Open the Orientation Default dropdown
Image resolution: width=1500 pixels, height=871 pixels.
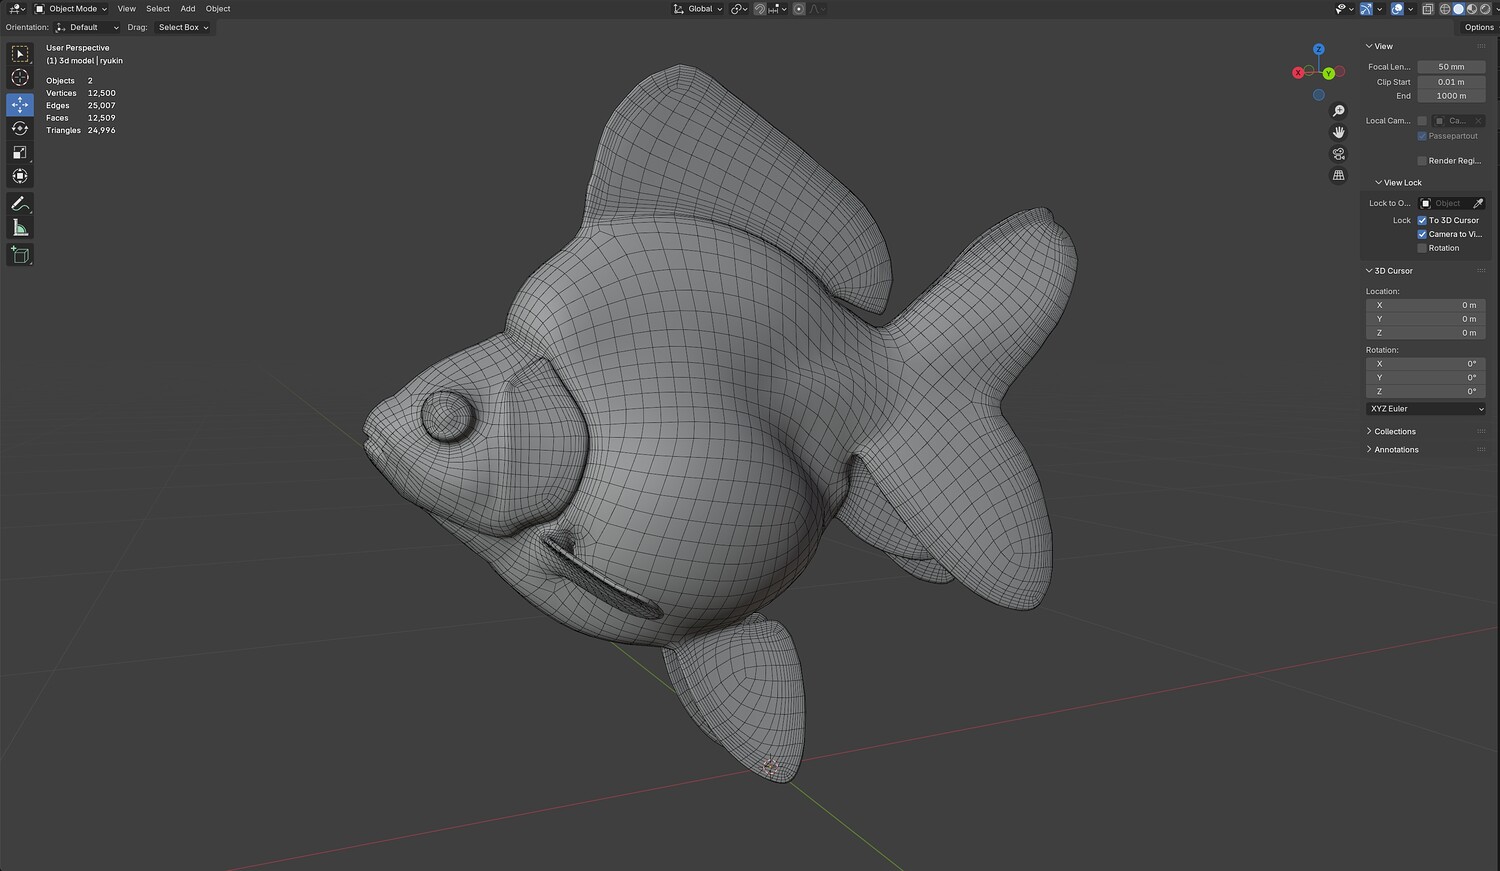point(87,27)
